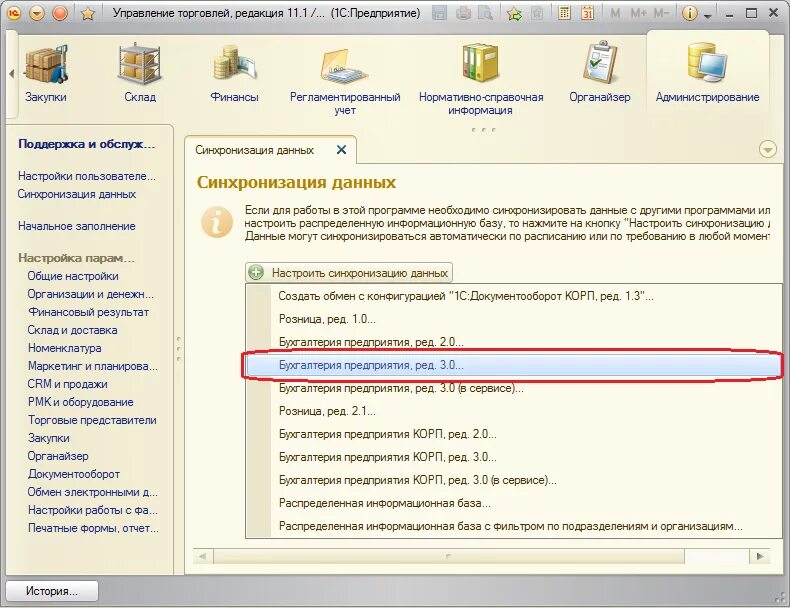This screenshot has height=608, width=790.
Task: Open the 1C main menu dropdown
Action: [x=36, y=13]
